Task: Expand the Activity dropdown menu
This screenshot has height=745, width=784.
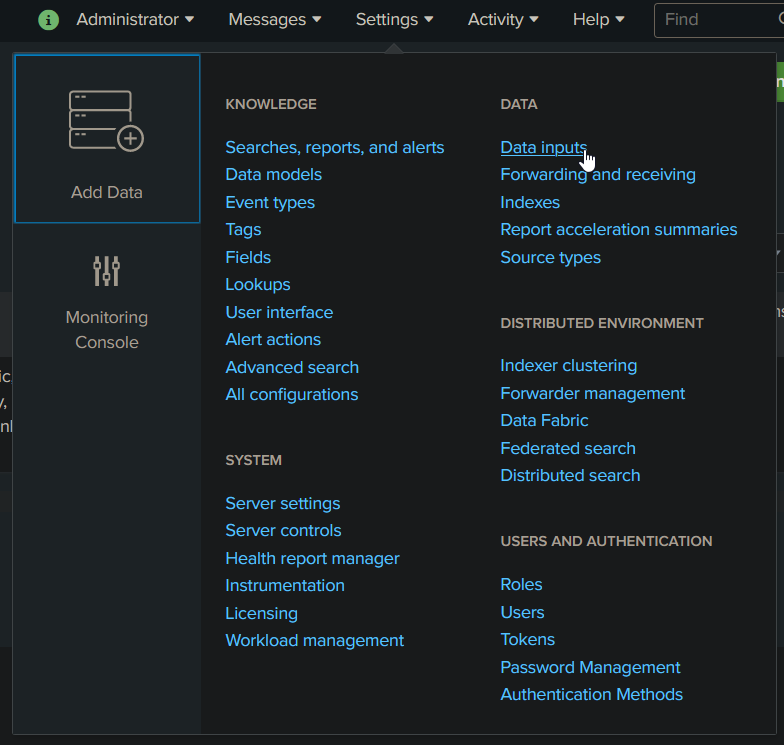Action: click(503, 20)
